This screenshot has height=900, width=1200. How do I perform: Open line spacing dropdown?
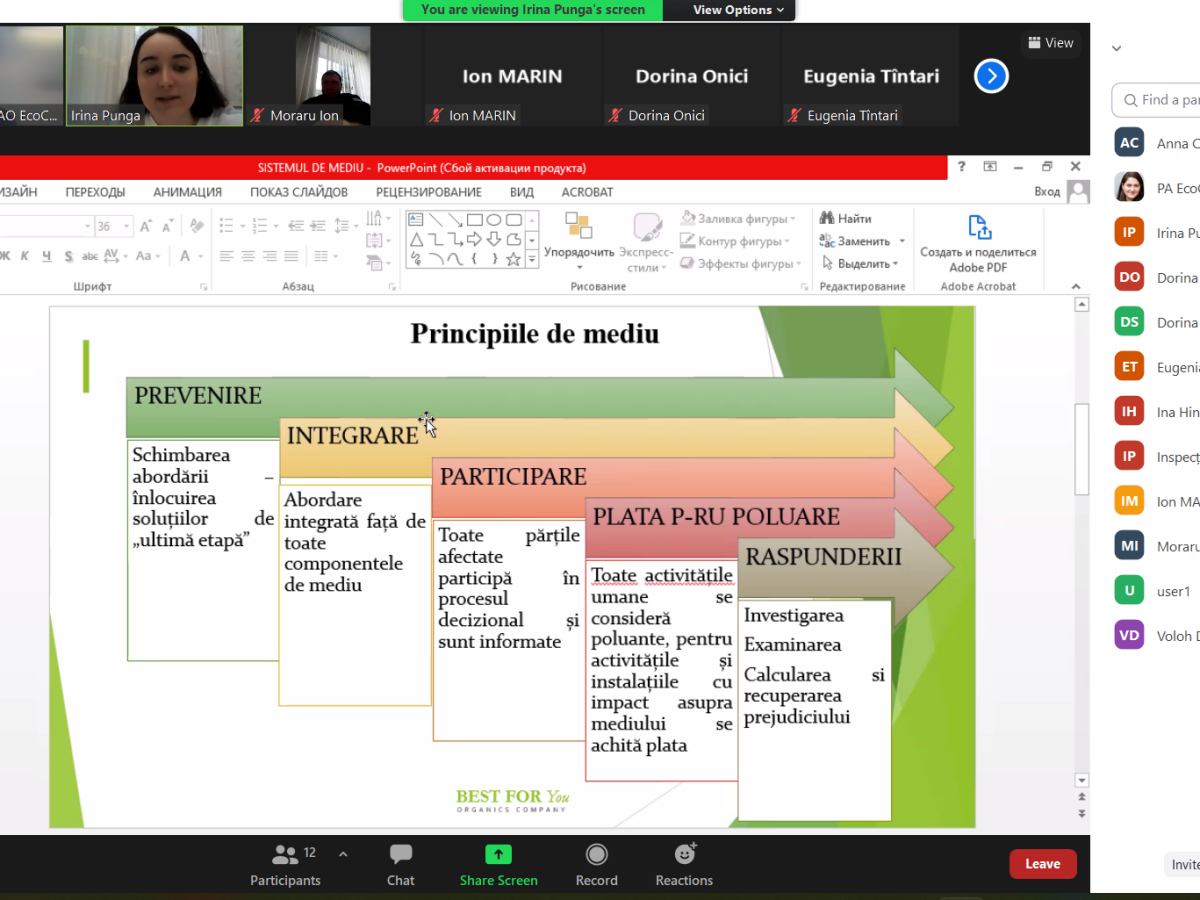[x=346, y=225]
